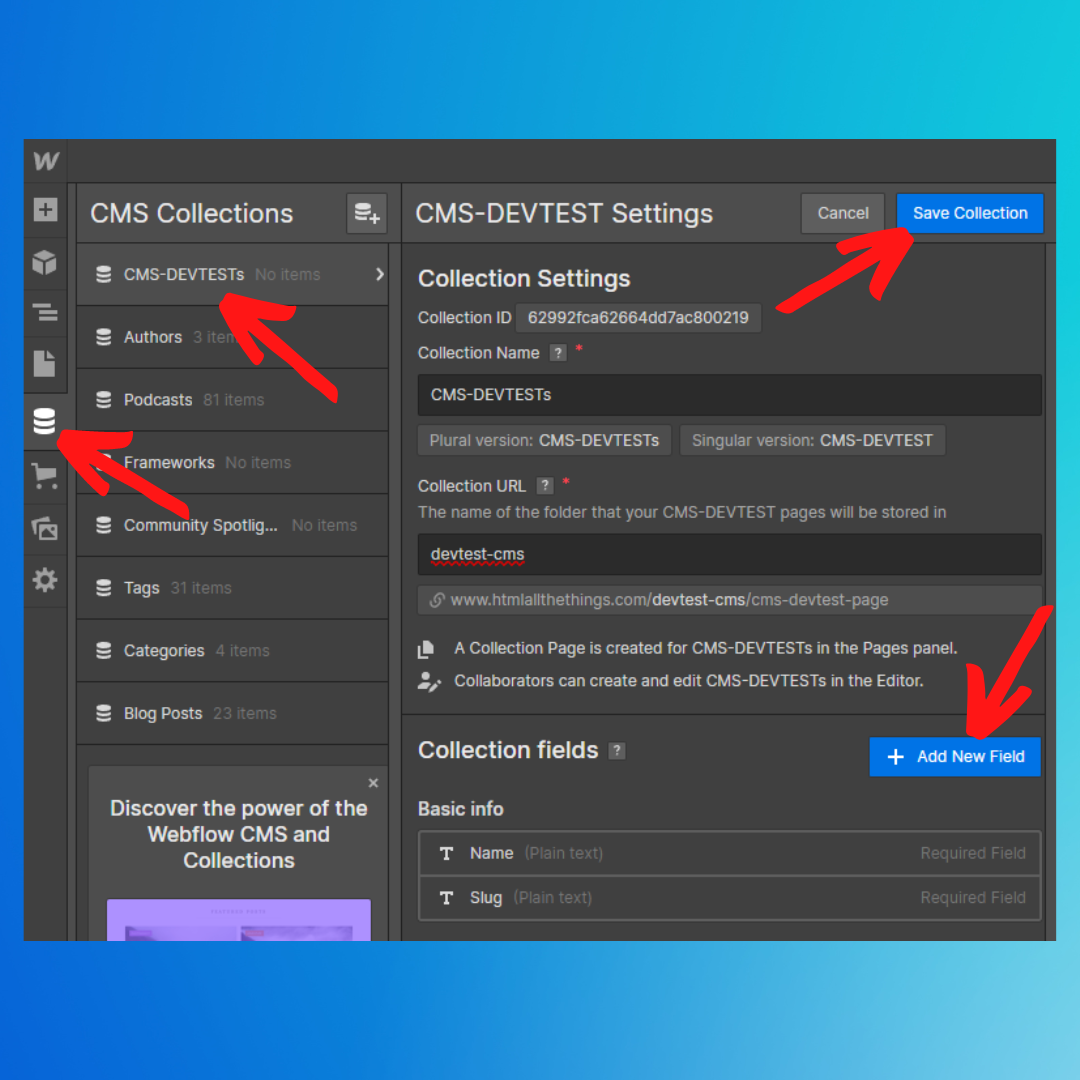The image size is (1080, 1080).
Task: Cancel the collection settings changes
Action: [x=842, y=214]
